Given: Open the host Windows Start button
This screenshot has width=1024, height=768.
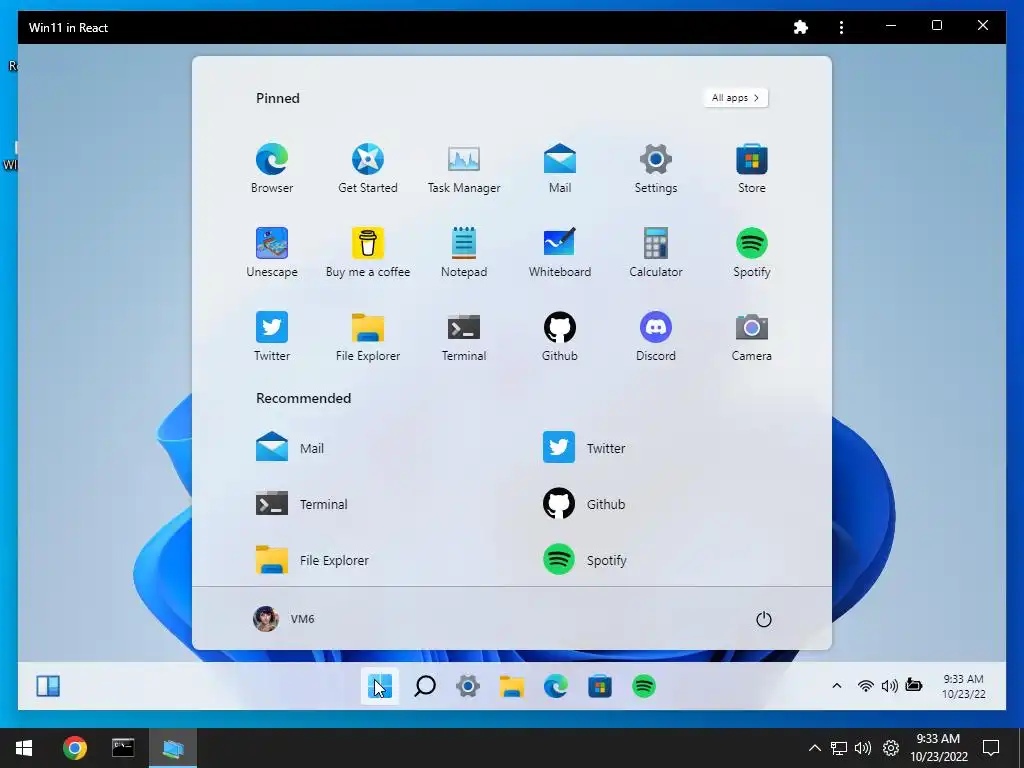Looking at the screenshot, I should click(24, 748).
